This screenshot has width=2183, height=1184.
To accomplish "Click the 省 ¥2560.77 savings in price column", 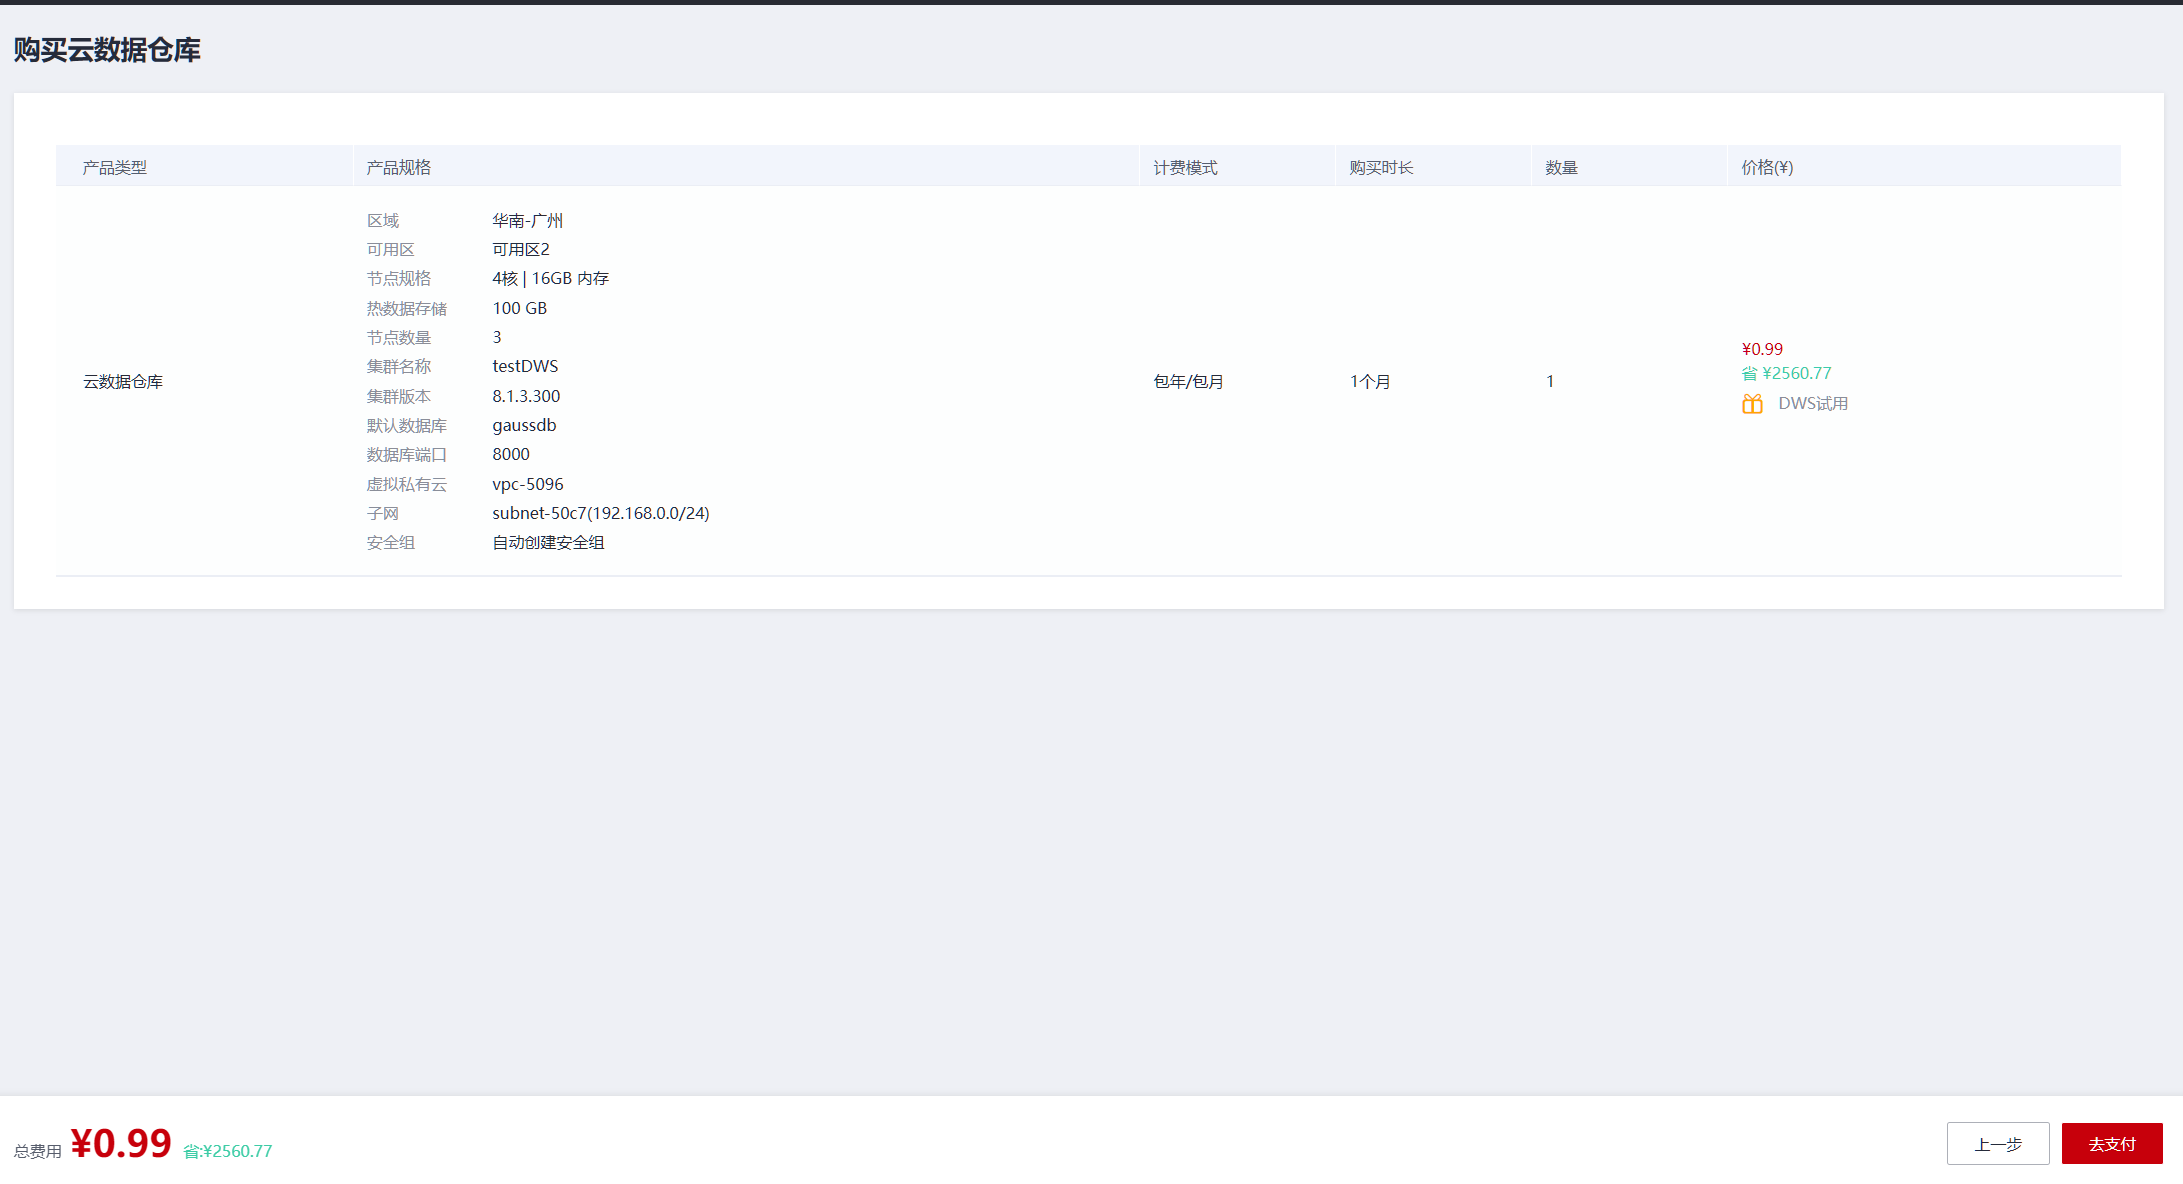I will (x=1786, y=374).
